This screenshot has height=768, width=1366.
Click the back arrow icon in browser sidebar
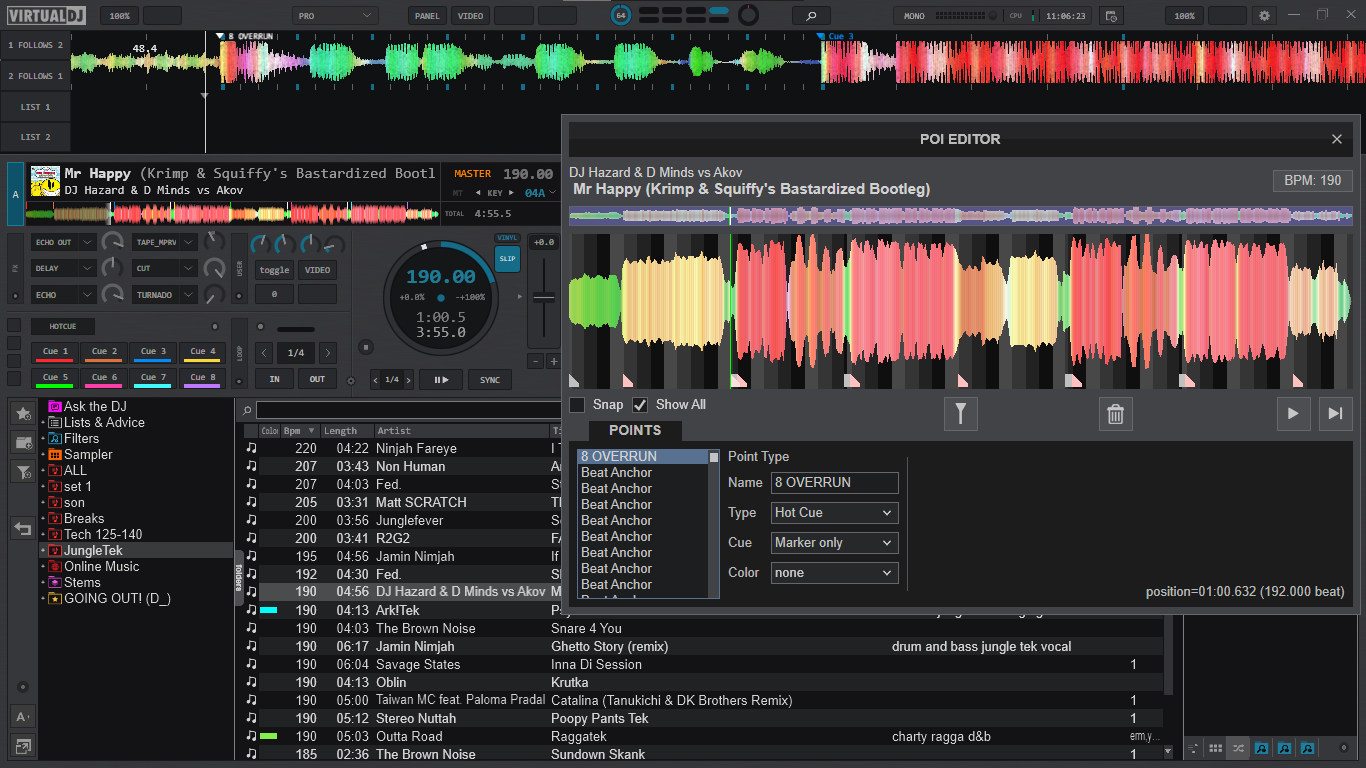(23, 528)
